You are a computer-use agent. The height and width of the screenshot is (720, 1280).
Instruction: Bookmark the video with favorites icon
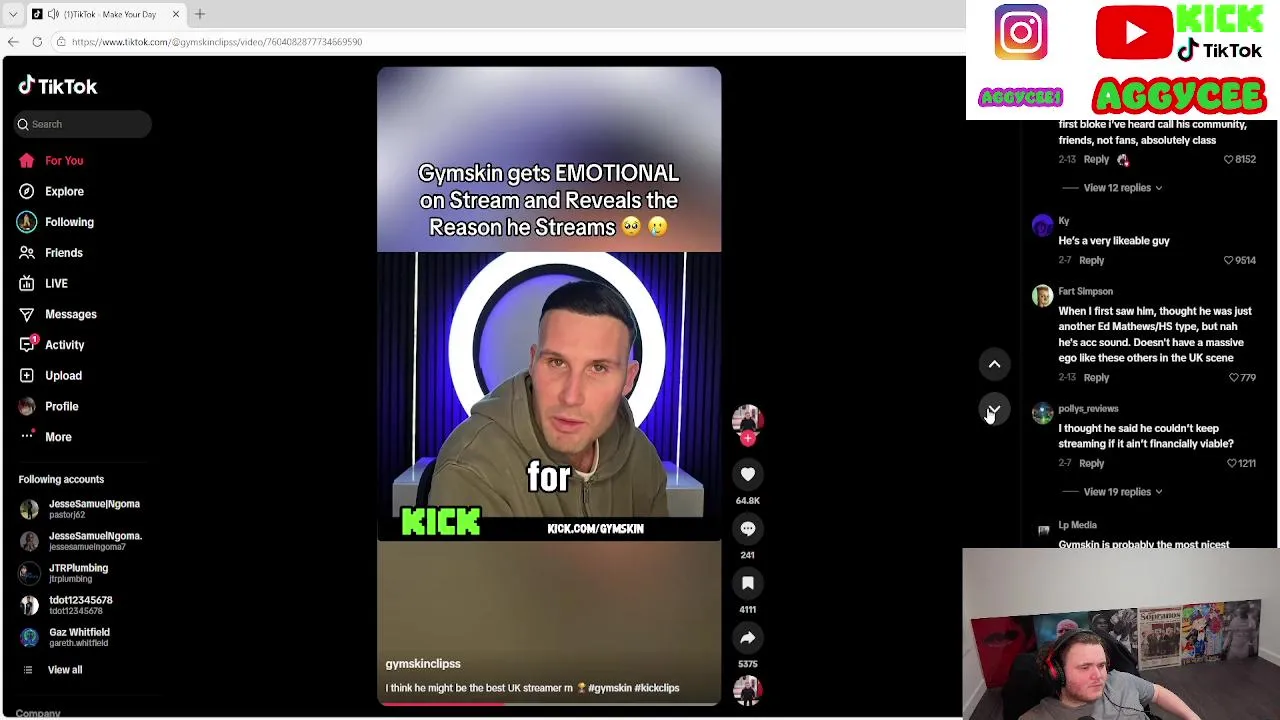pyautogui.click(x=748, y=583)
